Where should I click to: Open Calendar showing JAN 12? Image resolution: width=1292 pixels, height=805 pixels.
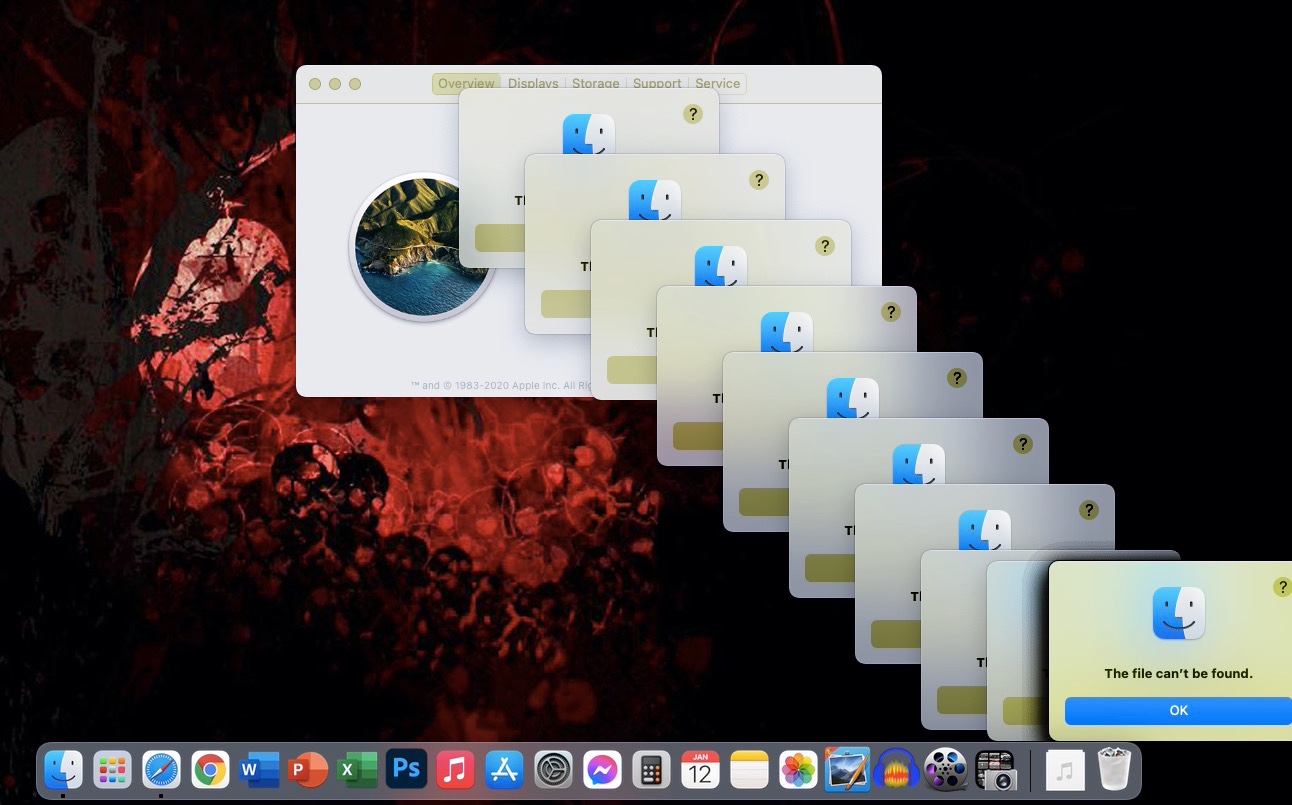700,770
